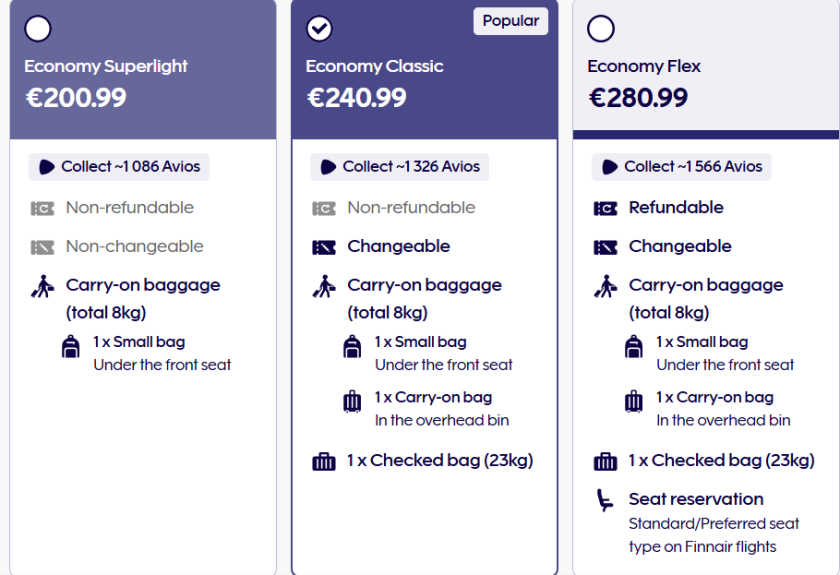Click the checked Economy Classic radio button
840x575 pixels.
(x=319, y=29)
